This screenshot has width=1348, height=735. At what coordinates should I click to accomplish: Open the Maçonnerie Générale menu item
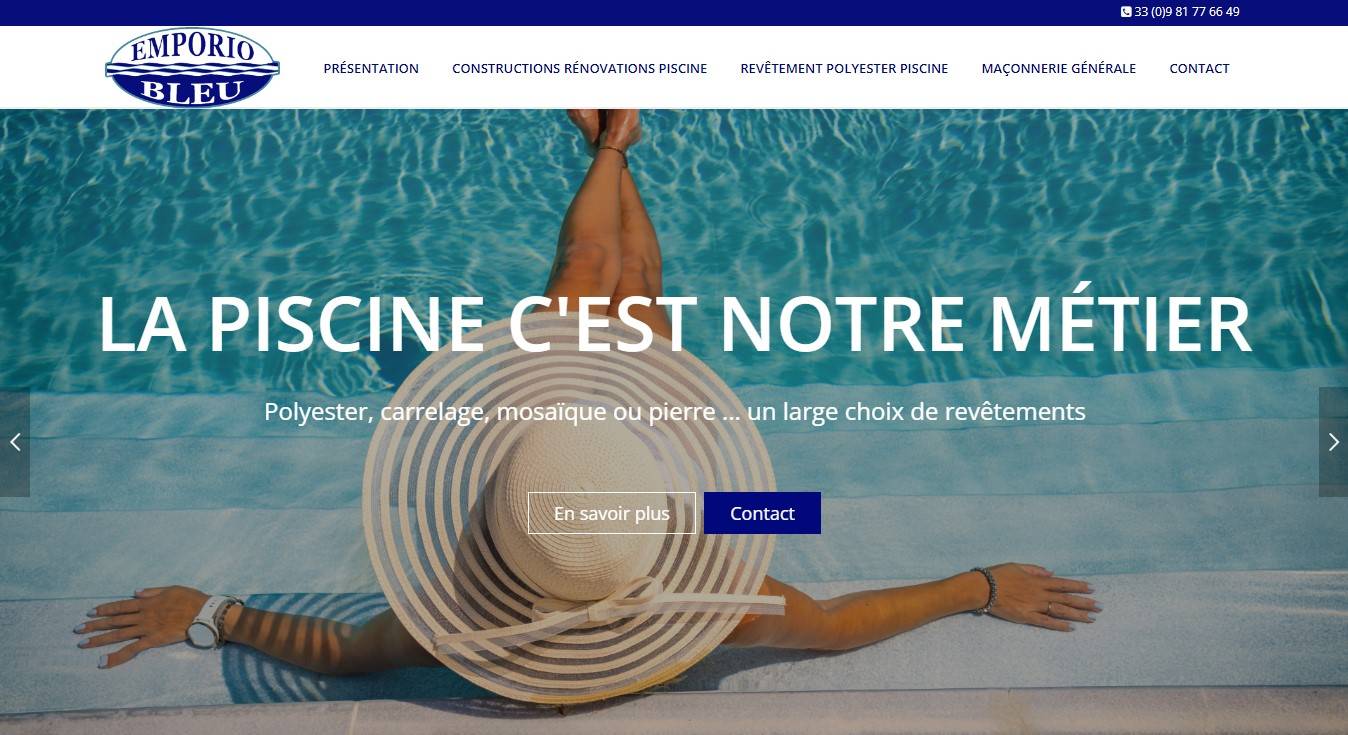(1058, 68)
